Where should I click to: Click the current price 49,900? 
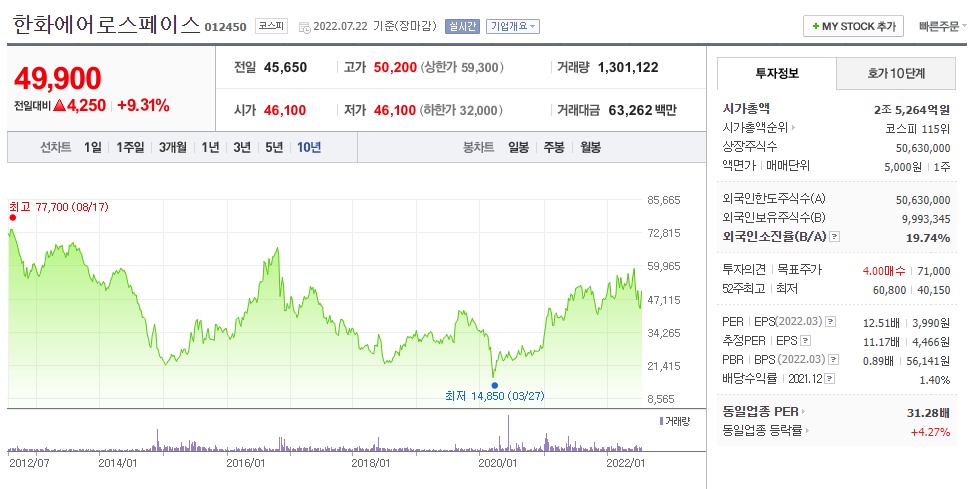click(58, 79)
